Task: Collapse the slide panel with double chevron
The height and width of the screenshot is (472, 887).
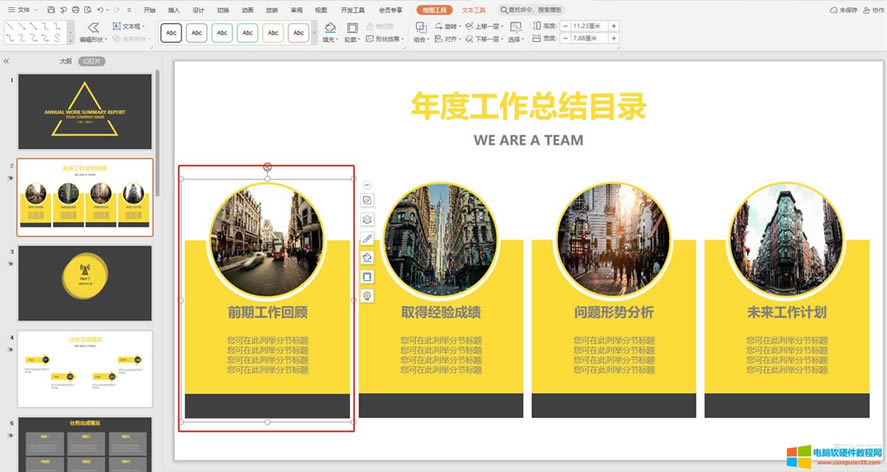Action: [x=7, y=61]
